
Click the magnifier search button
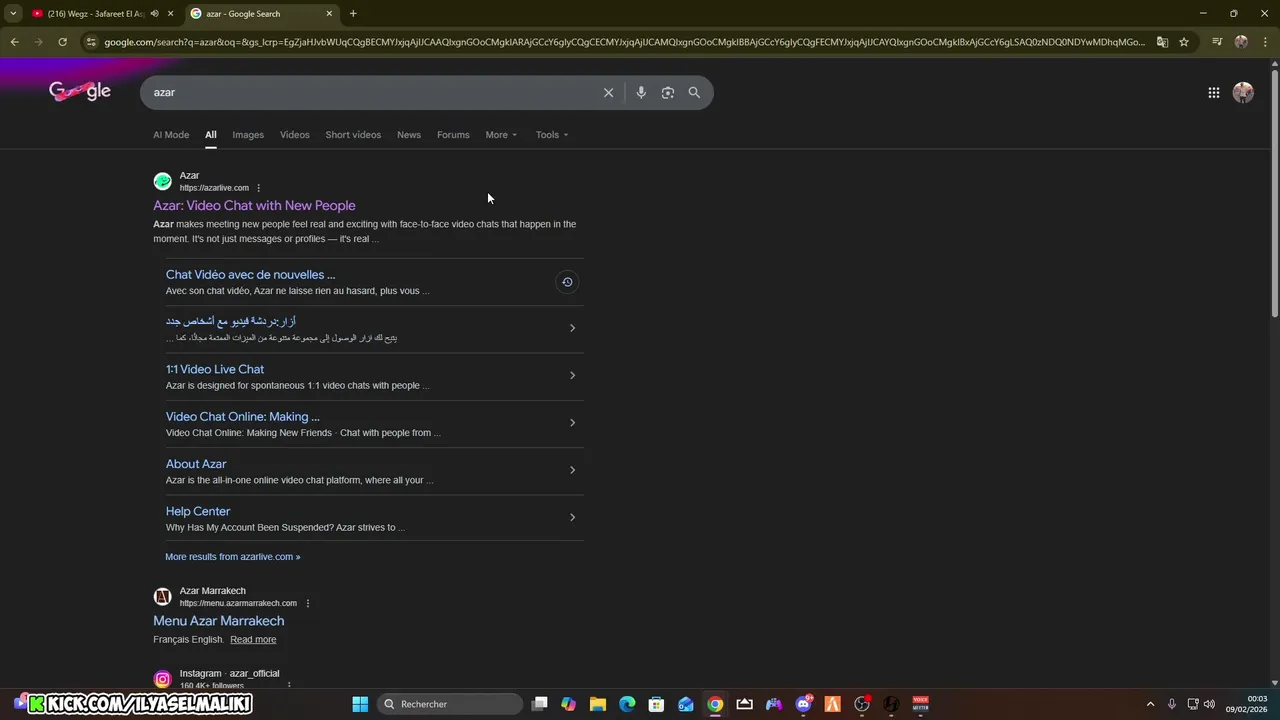click(x=694, y=92)
